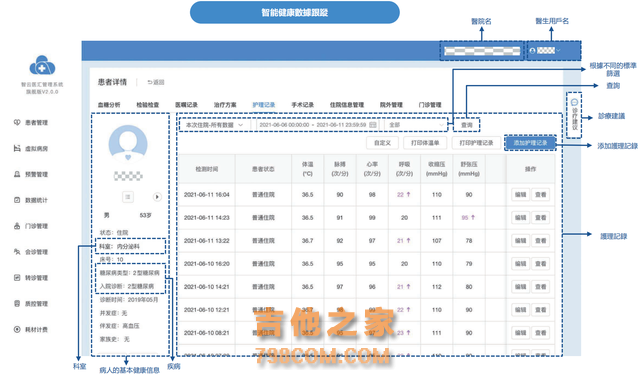Click 查看 for the 2021-06-11 13:22 record
Viewport: 640px width, 375px height.
tap(541, 241)
